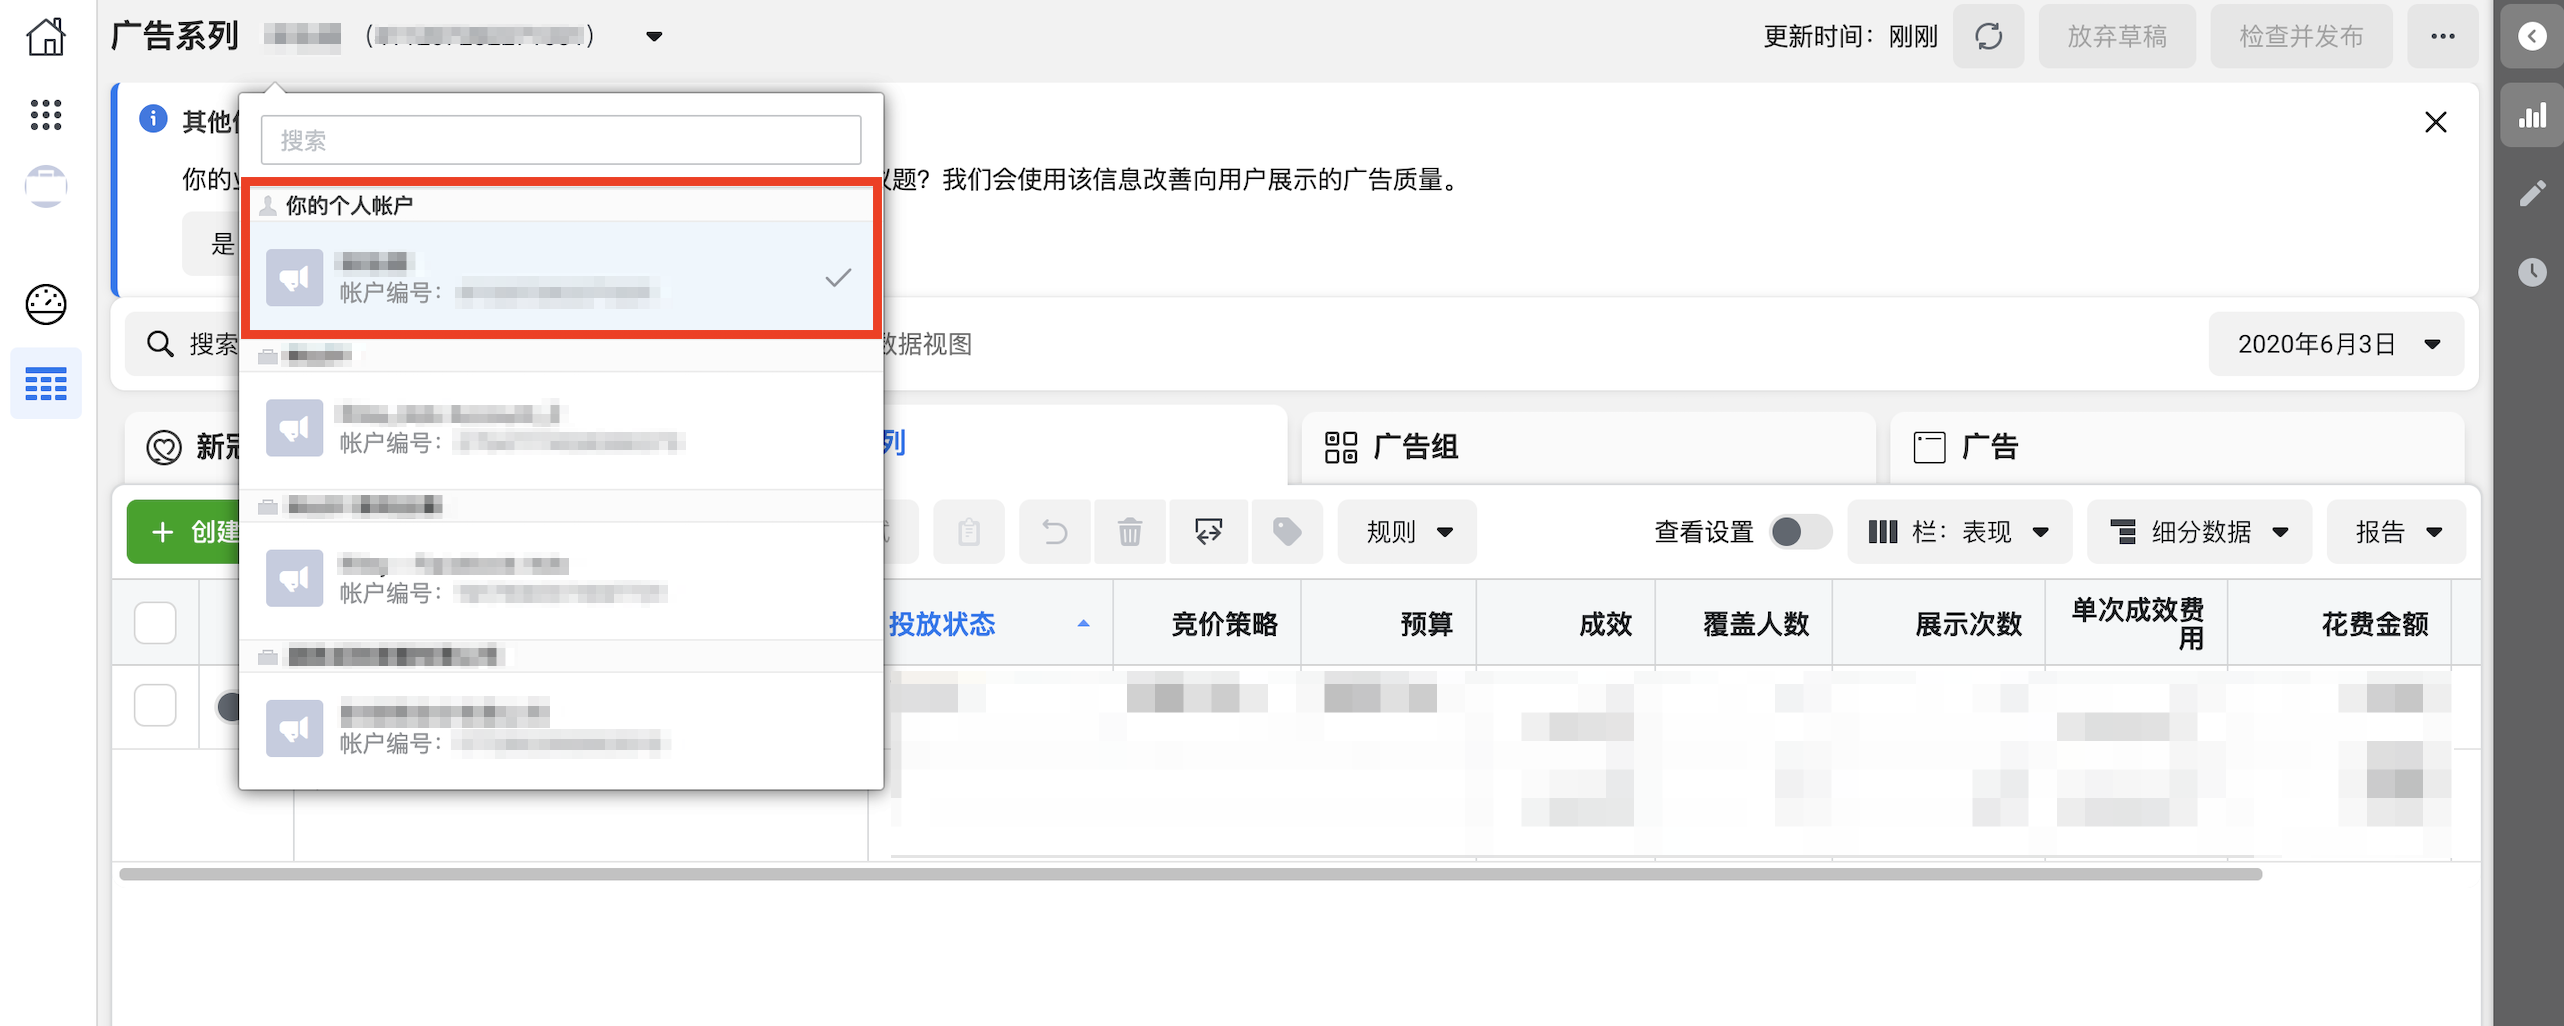Click the trash delete icon in toolbar

pos(1129,532)
